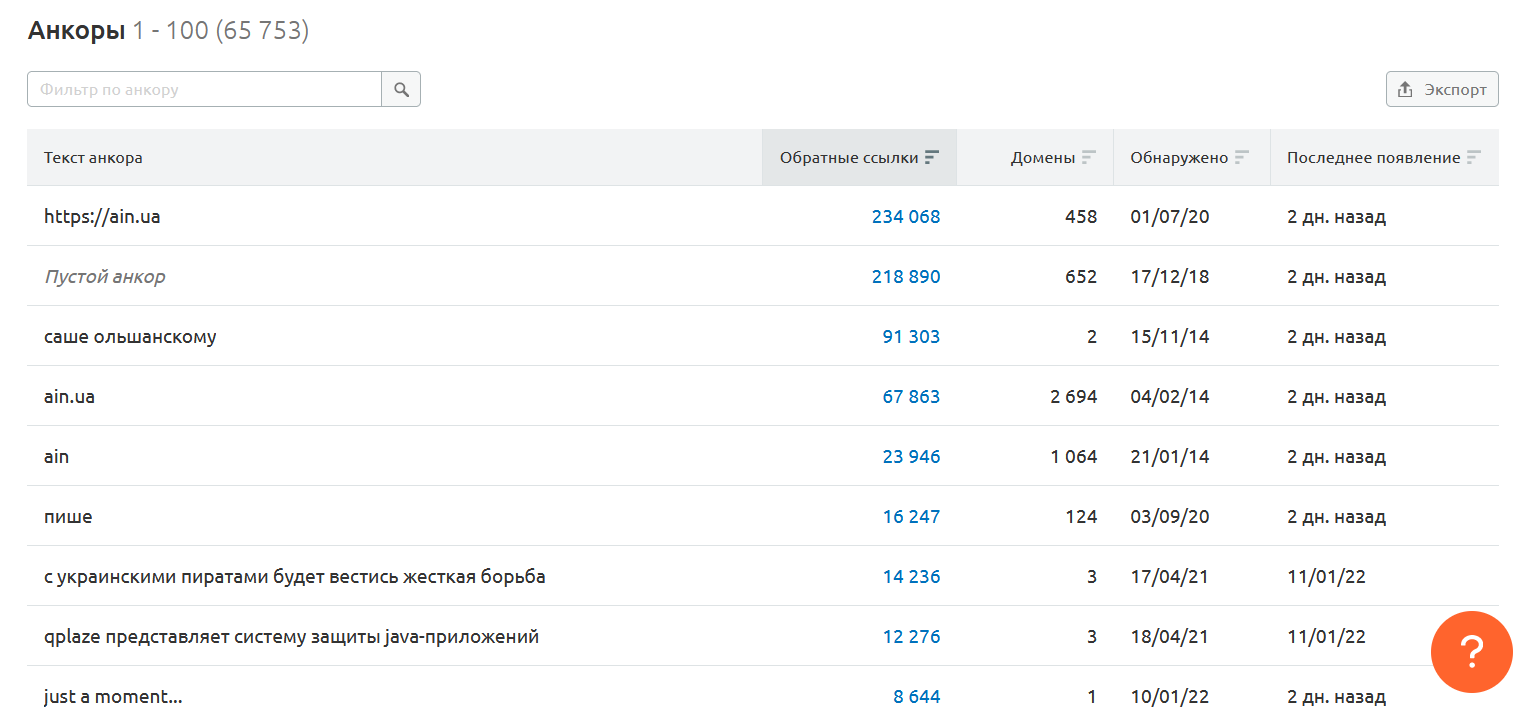Click discovered date 17/12/18
Image resolution: width=1530 pixels, height=713 pixels.
coord(1170,276)
